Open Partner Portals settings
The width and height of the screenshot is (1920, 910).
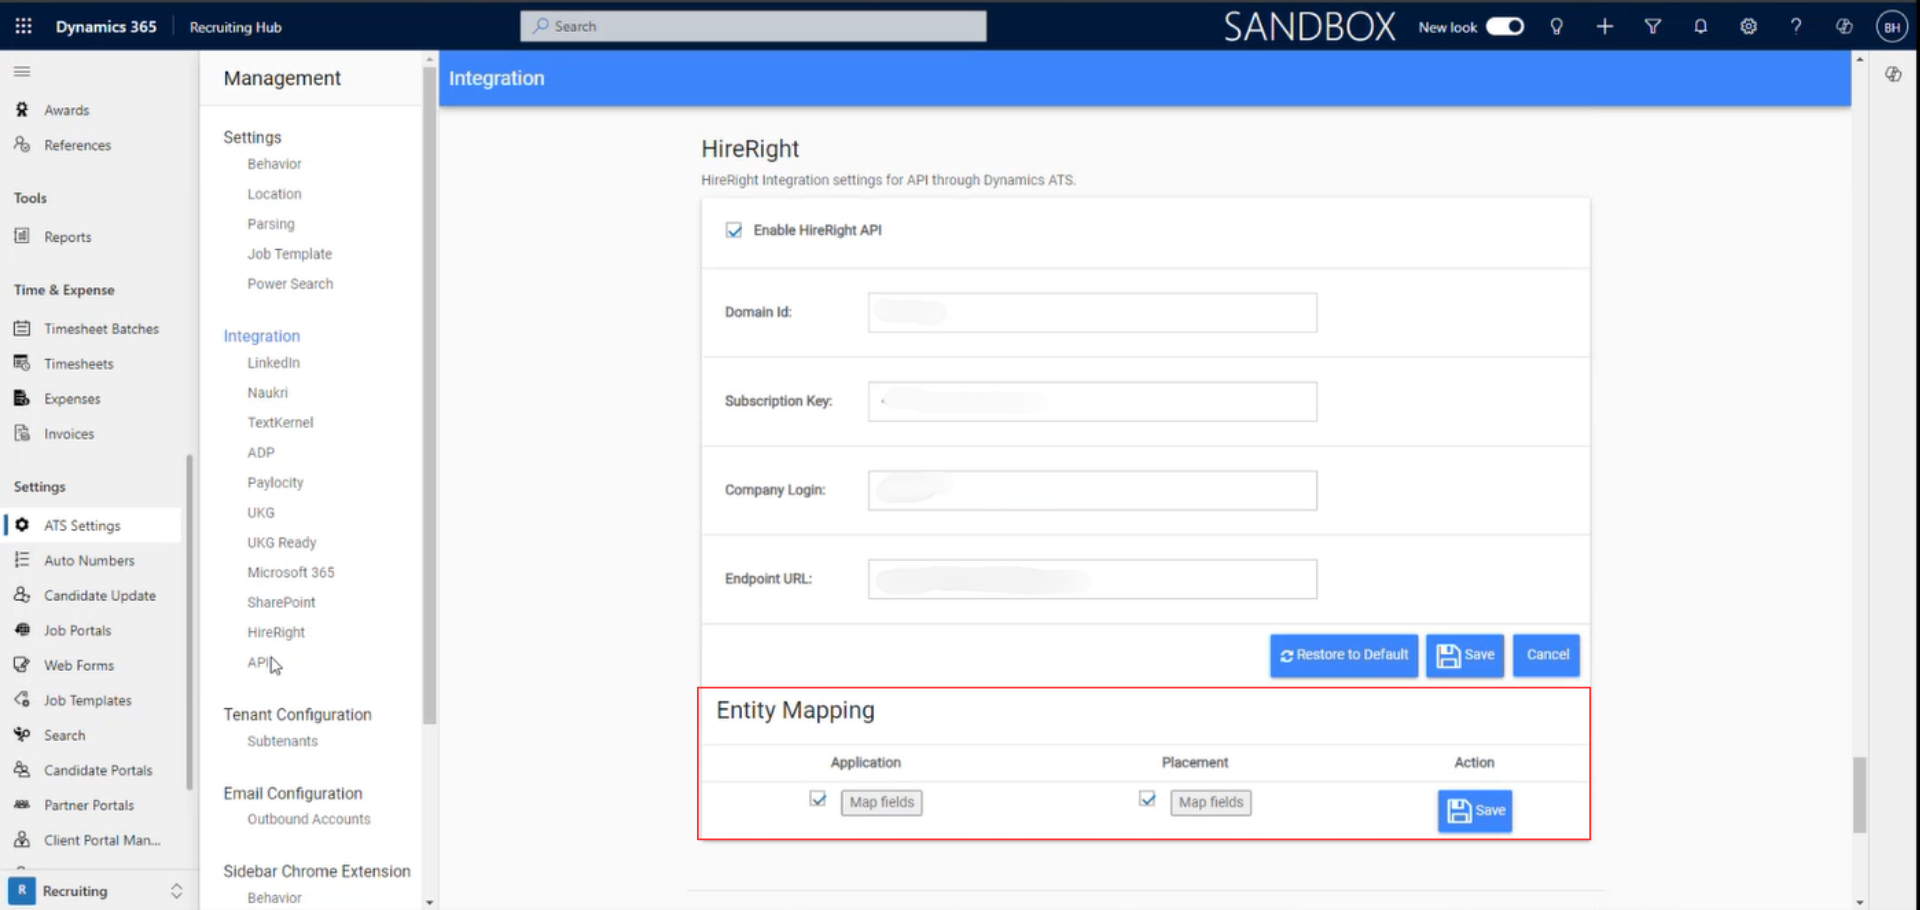click(x=88, y=806)
